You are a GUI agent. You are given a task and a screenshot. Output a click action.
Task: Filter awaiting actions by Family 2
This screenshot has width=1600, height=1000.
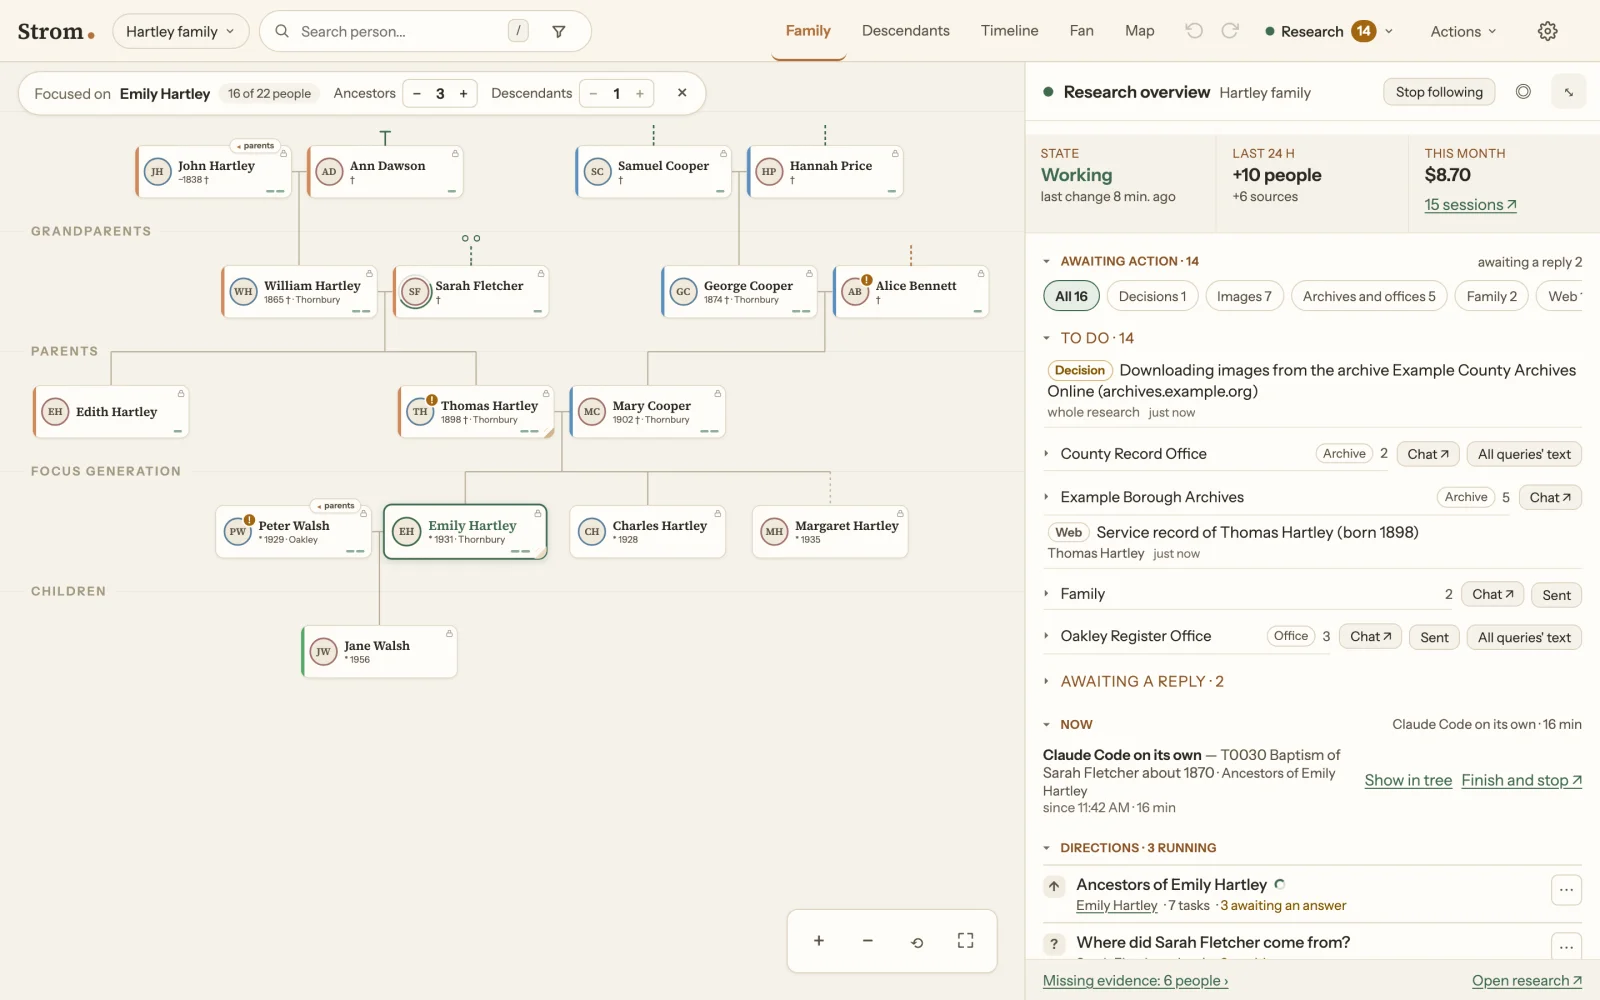[x=1491, y=296]
